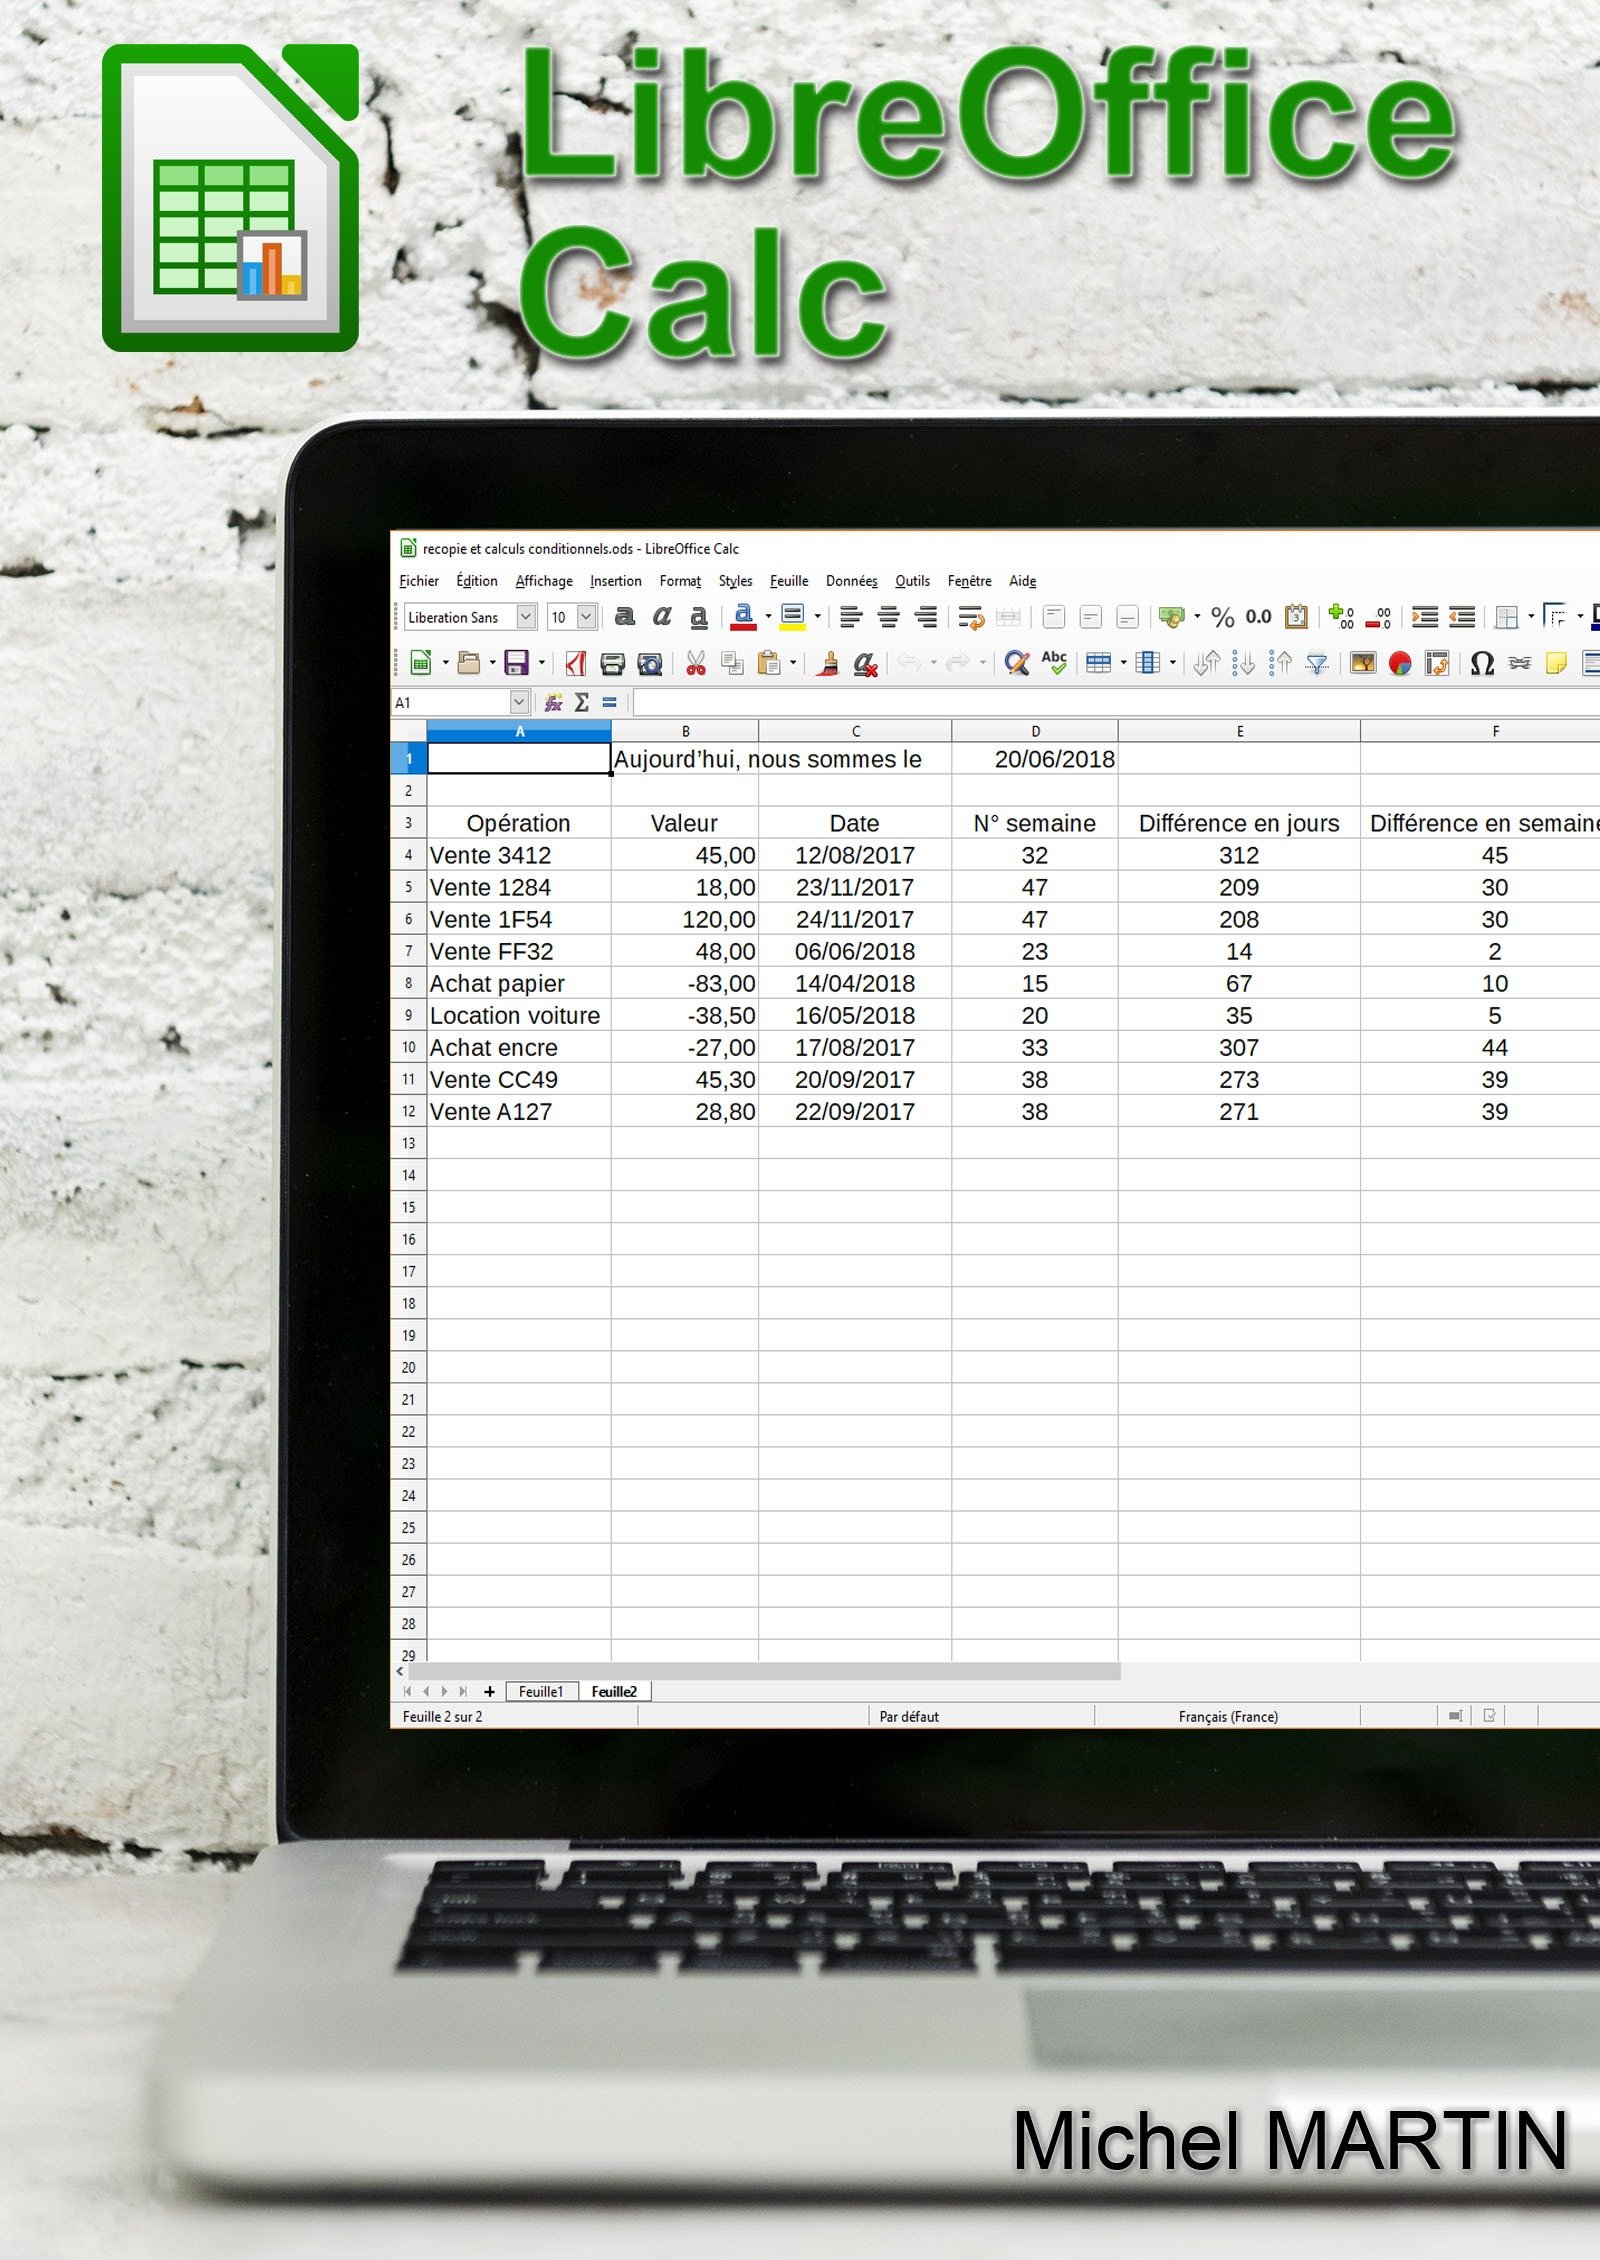Open the Données menu
The image size is (1600, 2260).
[x=851, y=581]
